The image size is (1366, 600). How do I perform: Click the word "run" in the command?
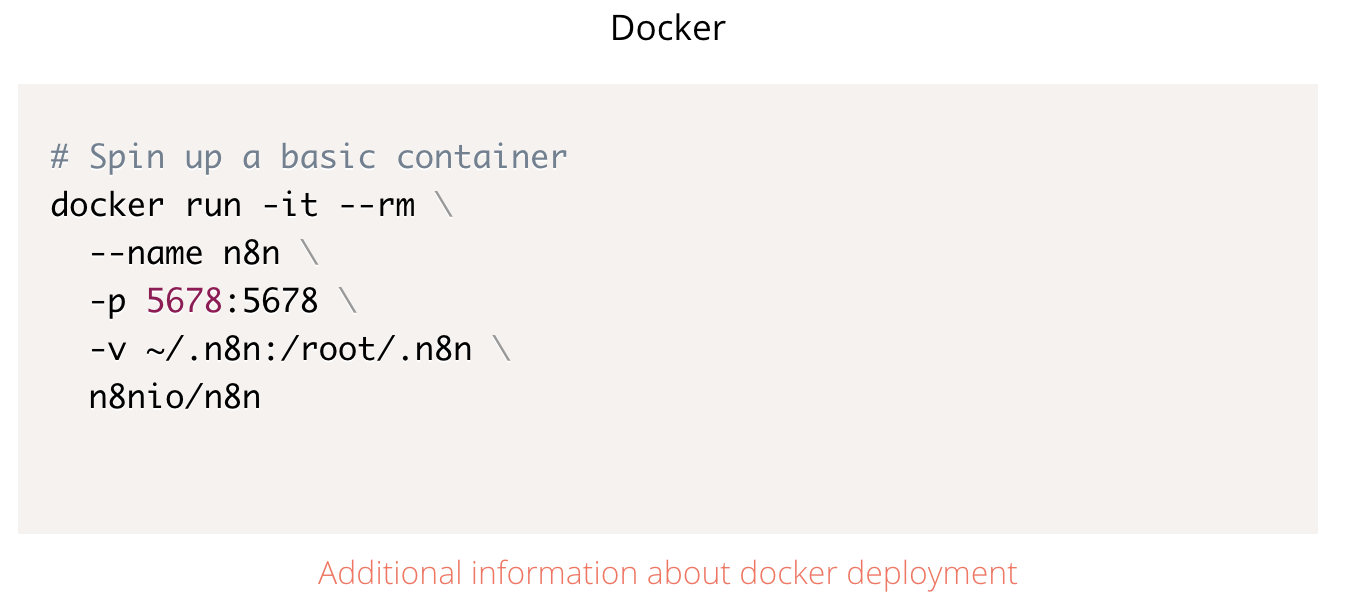214,205
